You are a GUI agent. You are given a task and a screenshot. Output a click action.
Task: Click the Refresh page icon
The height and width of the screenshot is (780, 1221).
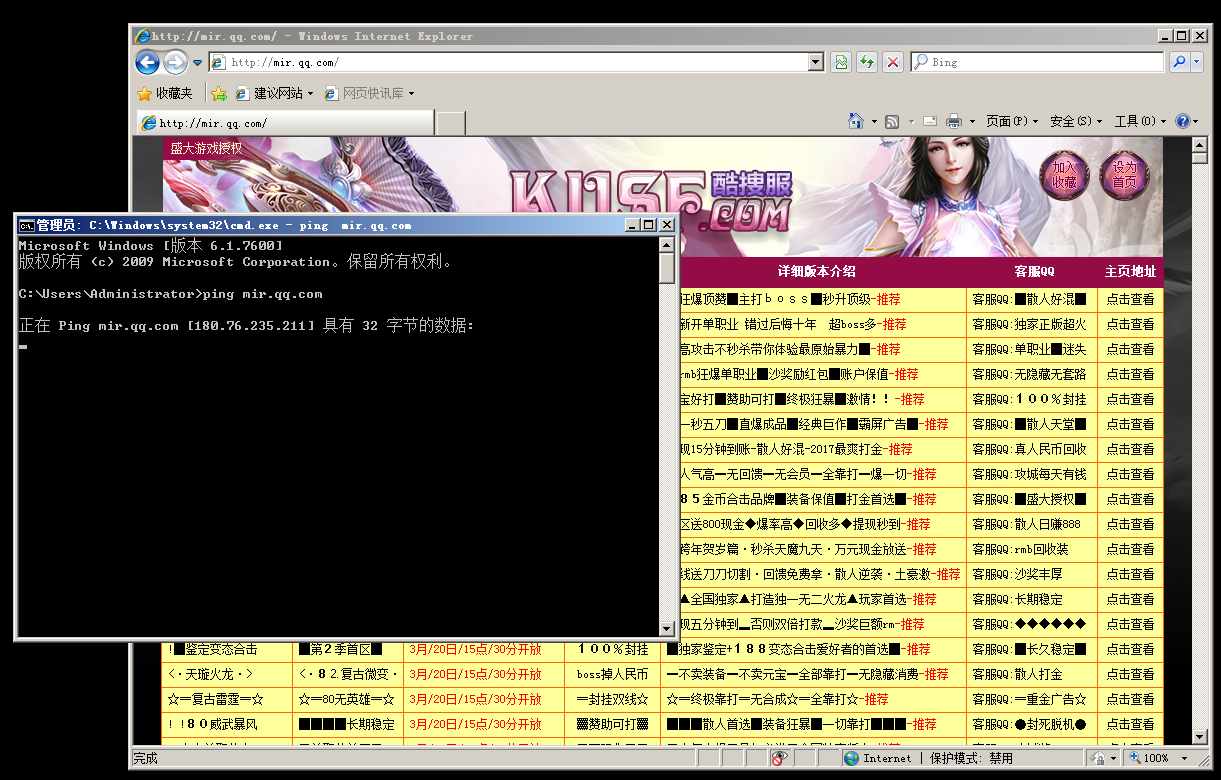(x=867, y=62)
